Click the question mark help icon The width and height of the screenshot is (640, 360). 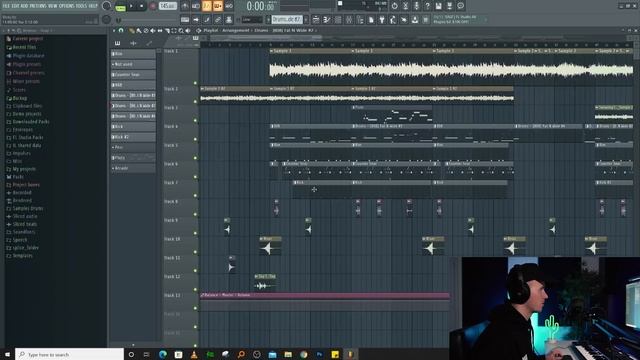[x=427, y=6]
